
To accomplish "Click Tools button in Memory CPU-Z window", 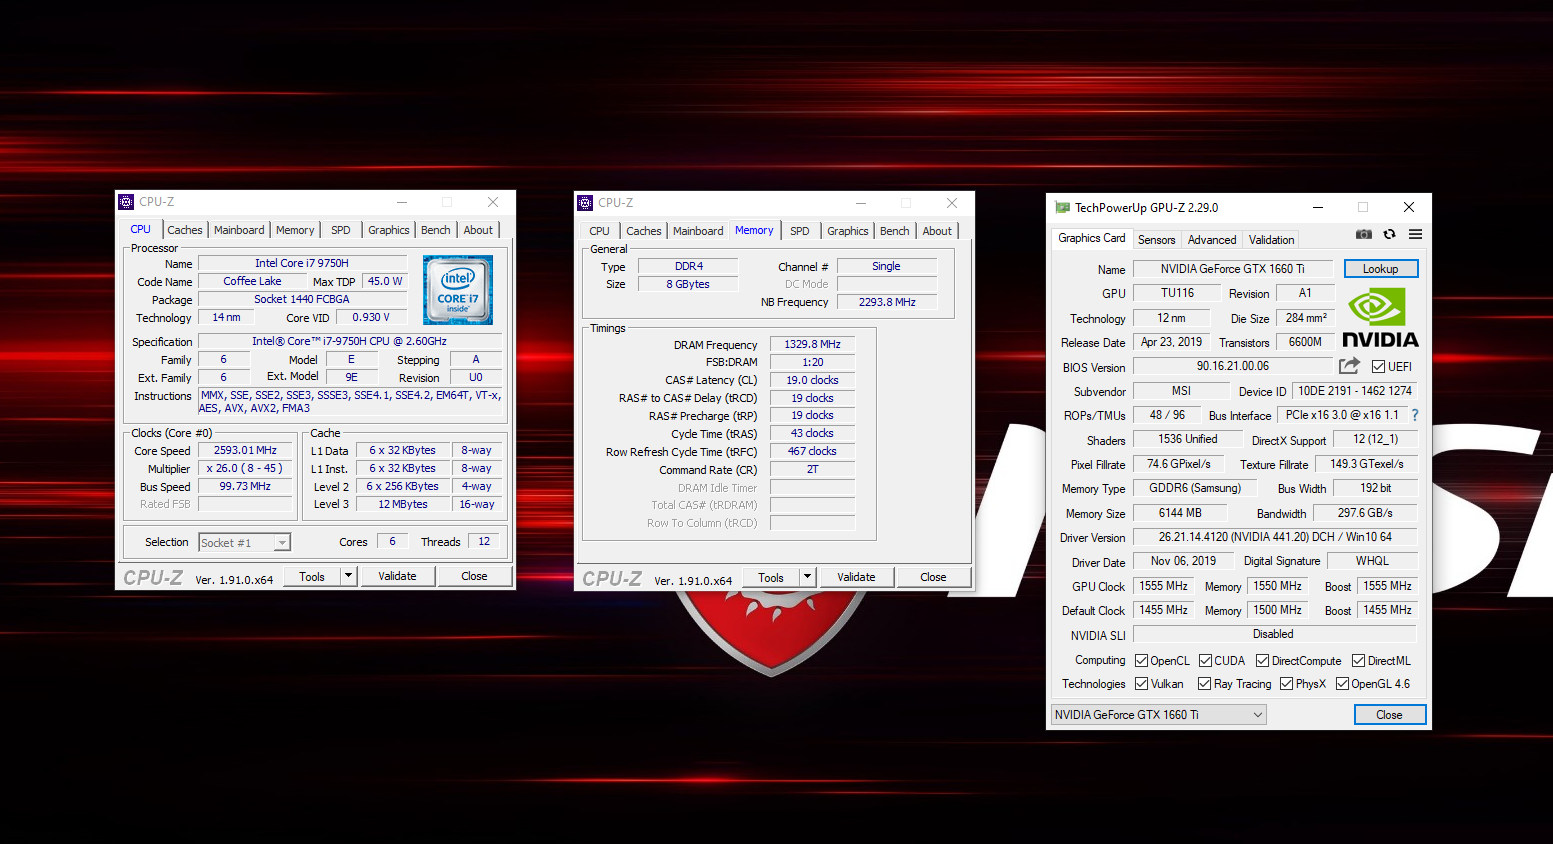I will pos(771,577).
